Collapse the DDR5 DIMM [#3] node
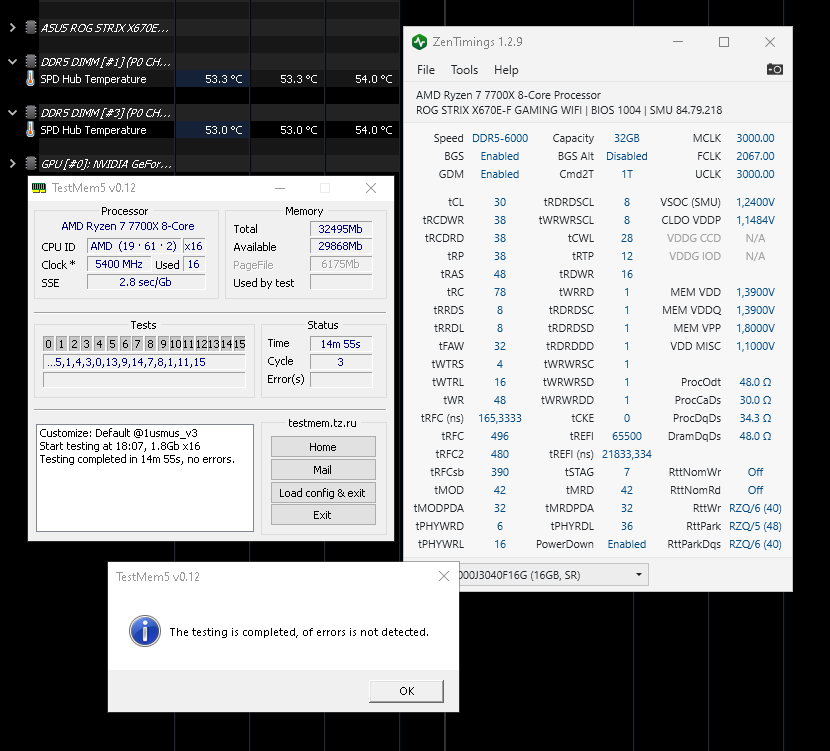Viewport: 830px width, 751px height. (x=13, y=112)
